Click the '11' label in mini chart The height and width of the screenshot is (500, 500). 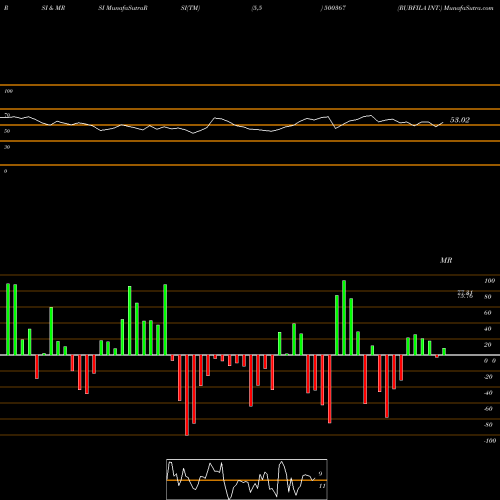(x=322, y=486)
